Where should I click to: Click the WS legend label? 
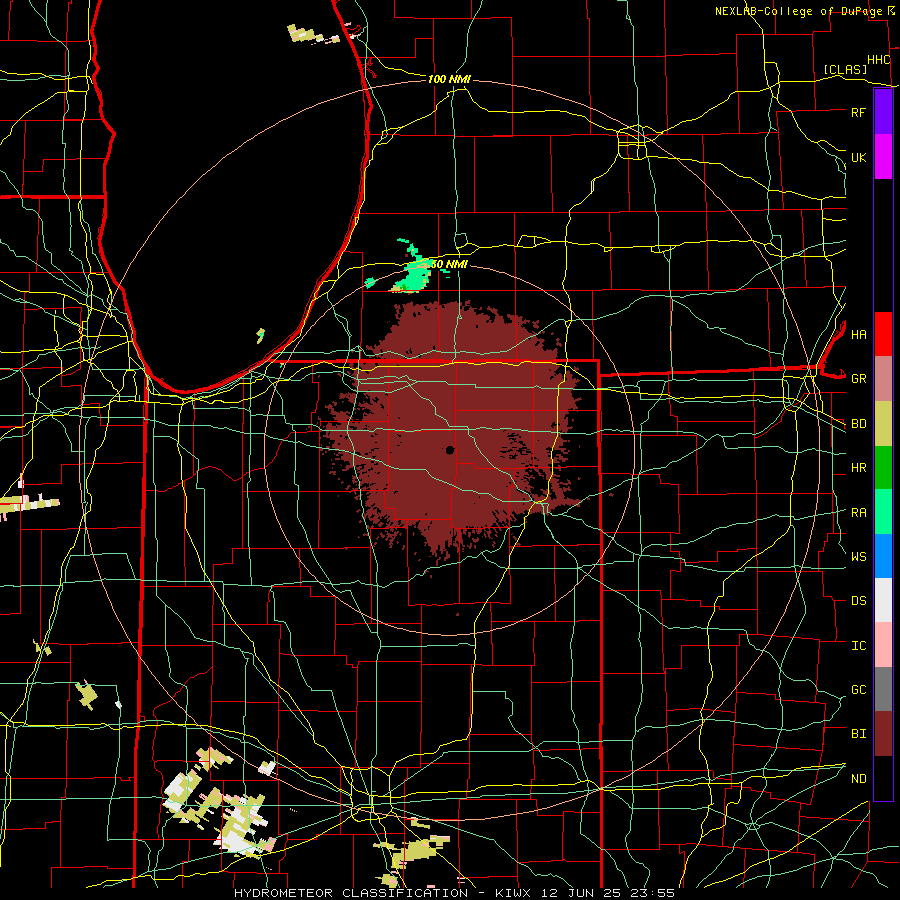(x=858, y=557)
